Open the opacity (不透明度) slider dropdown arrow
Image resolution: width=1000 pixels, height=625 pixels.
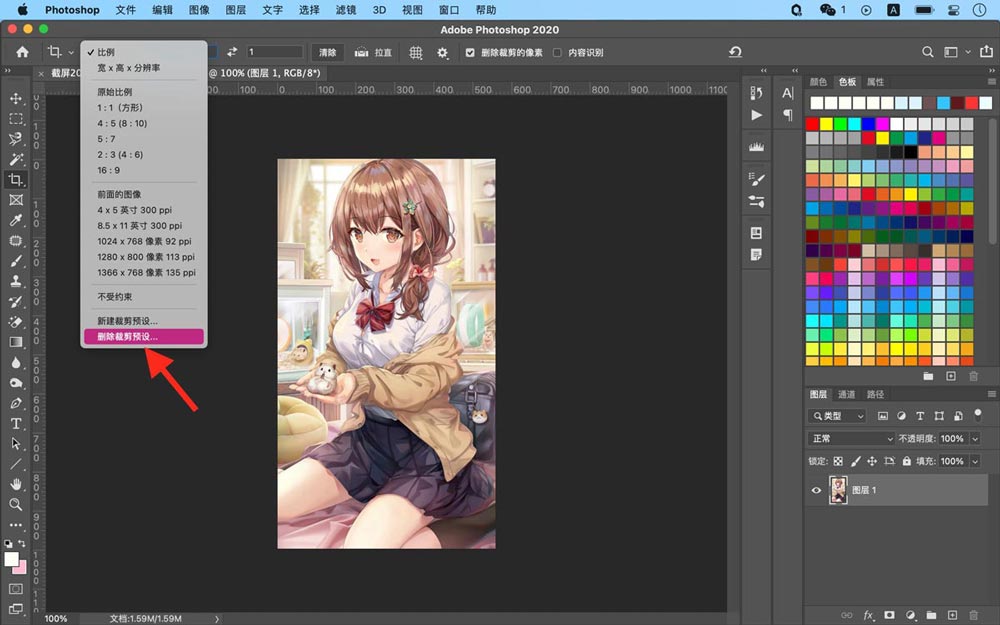point(974,439)
